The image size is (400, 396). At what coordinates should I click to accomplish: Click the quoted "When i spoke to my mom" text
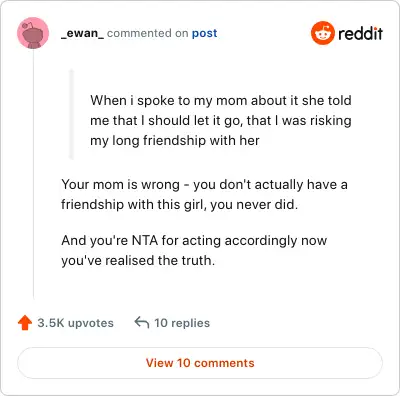[x=221, y=120]
